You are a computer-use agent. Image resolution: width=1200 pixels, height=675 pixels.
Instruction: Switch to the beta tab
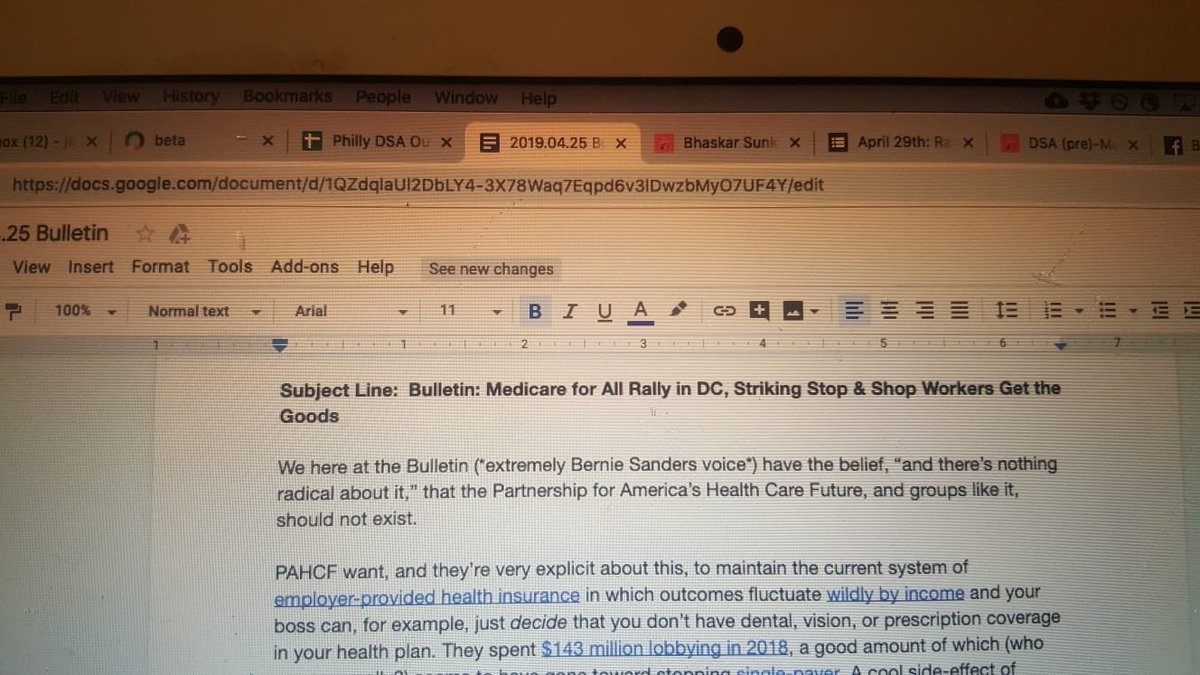(x=200, y=142)
